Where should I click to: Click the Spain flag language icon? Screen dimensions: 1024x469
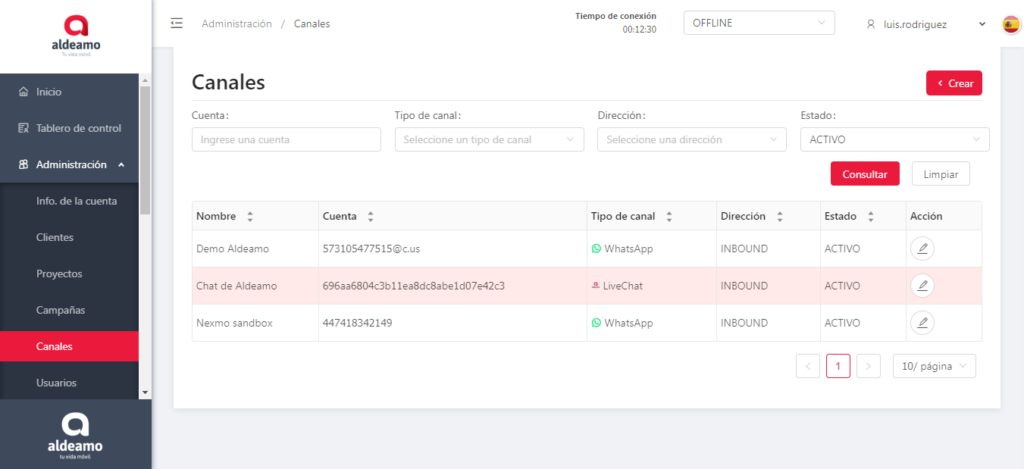1011,24
